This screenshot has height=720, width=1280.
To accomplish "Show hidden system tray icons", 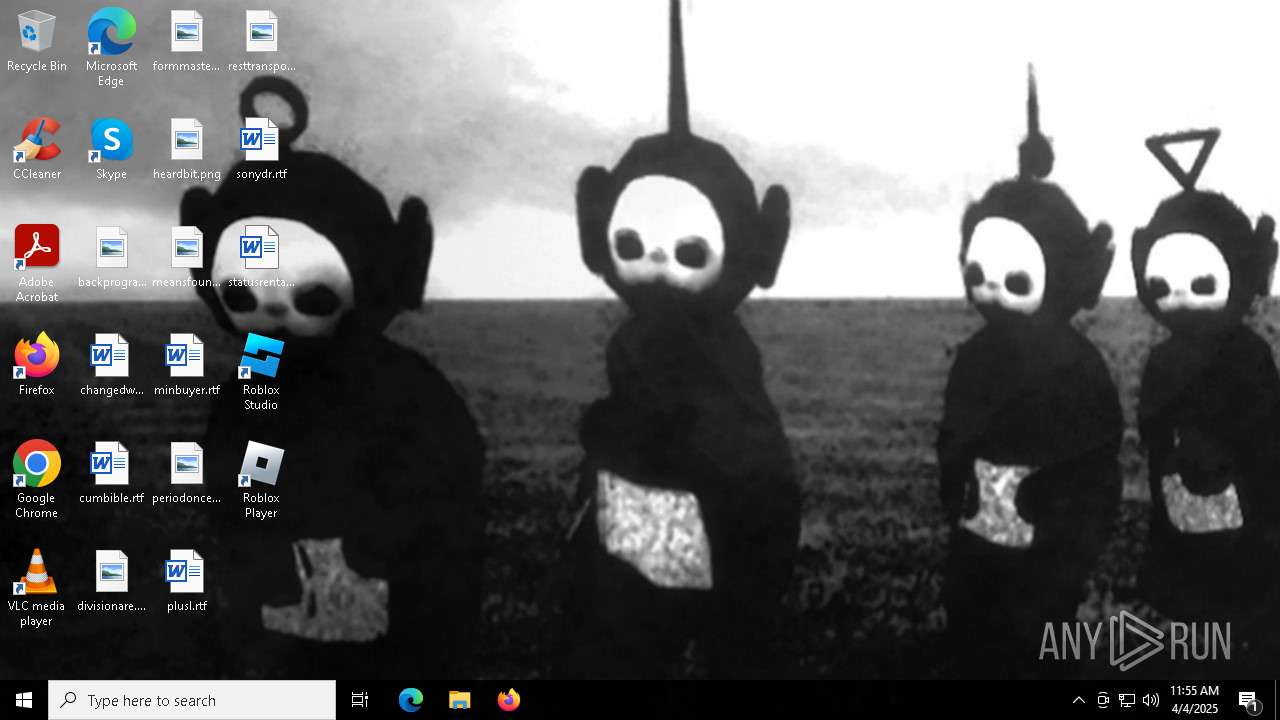I will [x=1078, y=700].
